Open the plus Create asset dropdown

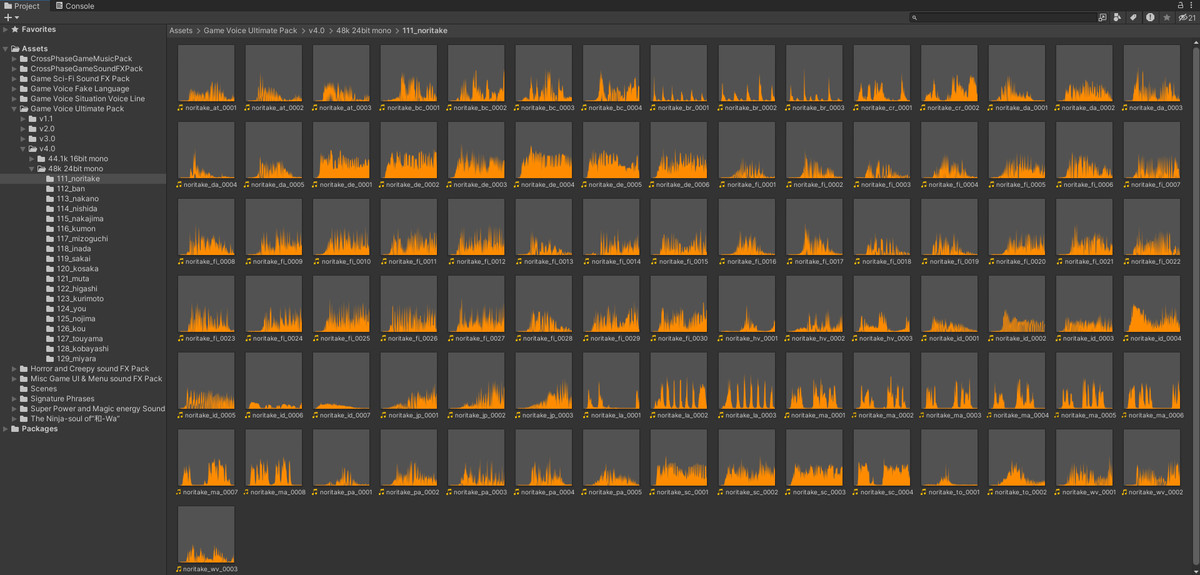click(10, 17)
